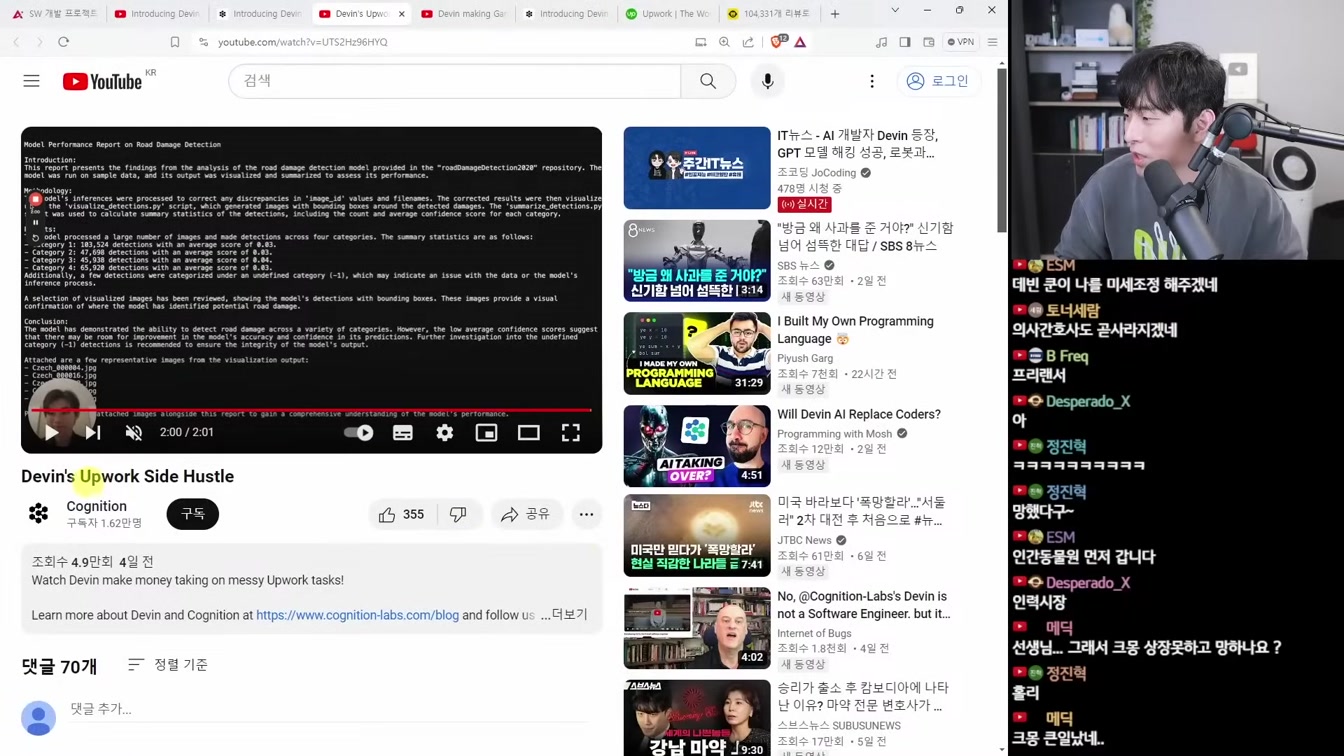This screenshot has height=756, width=1344.
Task: Toggle the VPN button
Action: click(x=961, y=42)
